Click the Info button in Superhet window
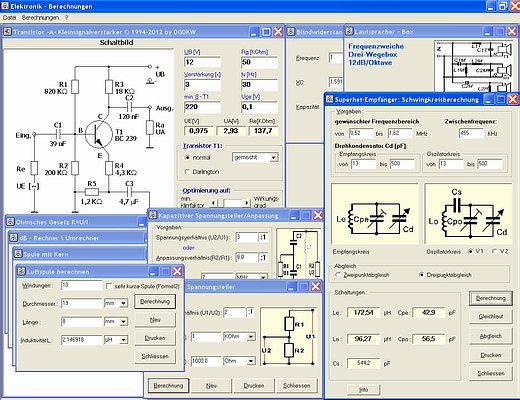This screenshot has height=400, width=520. 363,389
